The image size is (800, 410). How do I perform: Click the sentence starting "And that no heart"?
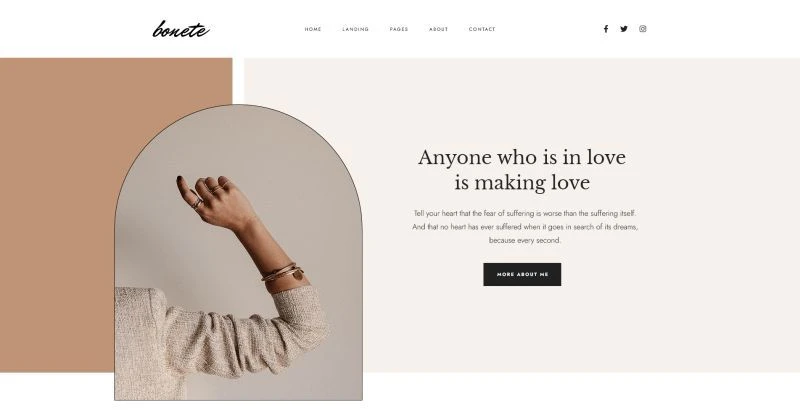tap(524, 227)
